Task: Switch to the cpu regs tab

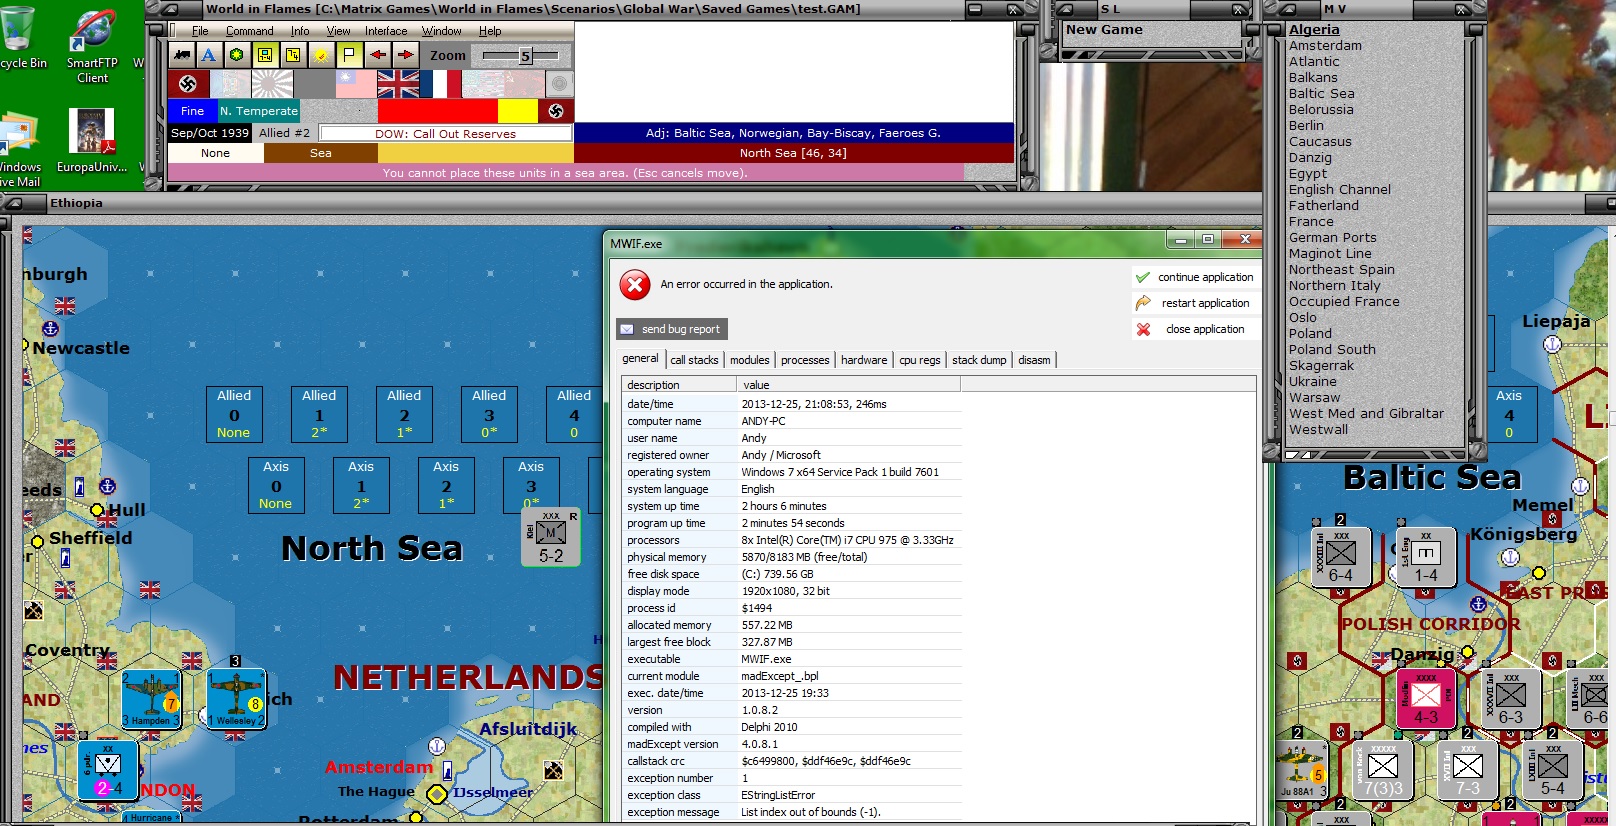Action: pyautogui.click(x=920, y=360)
